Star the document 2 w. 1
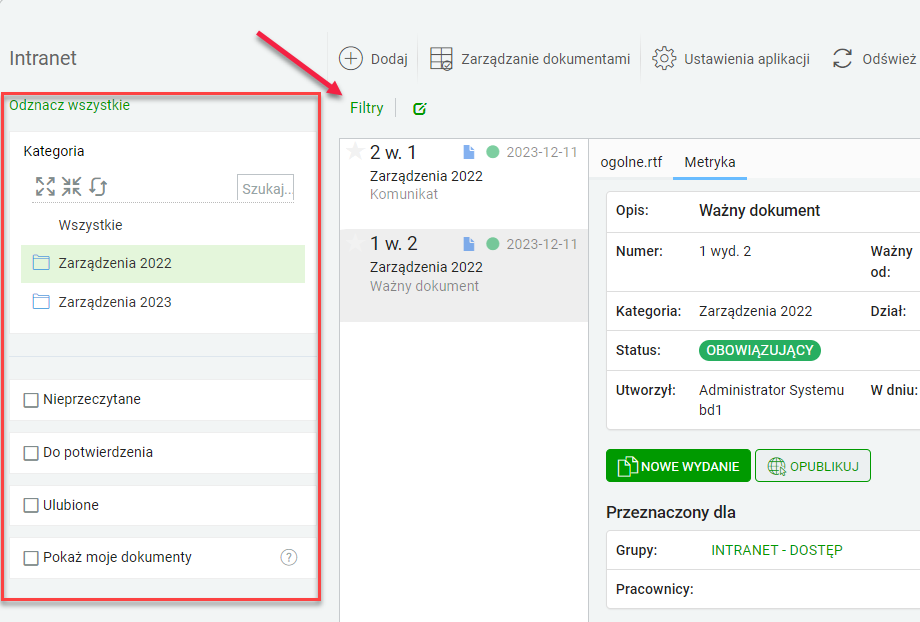The width and height of the screenshot is (920, 622). coord(354,151)
